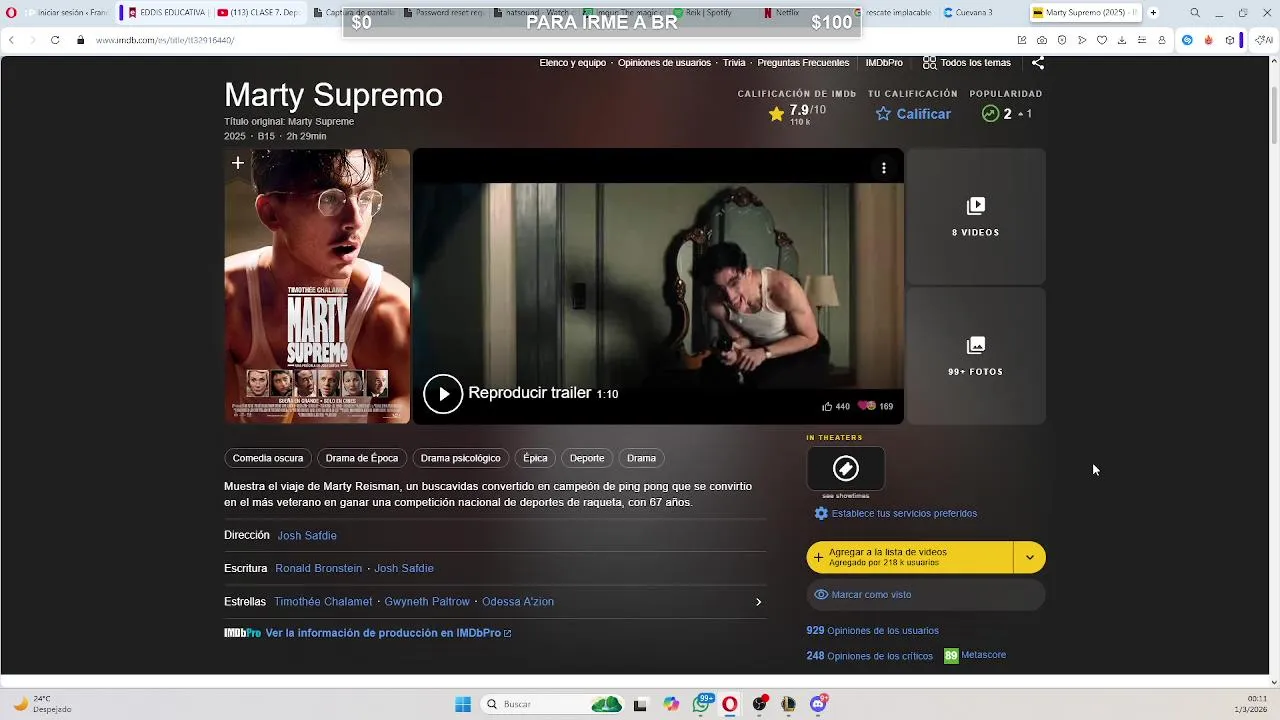This screenshot has width=1280, height=720.
Task: Click the bookmark heart icon in toolbar
Action: [x=1102, y=40]
